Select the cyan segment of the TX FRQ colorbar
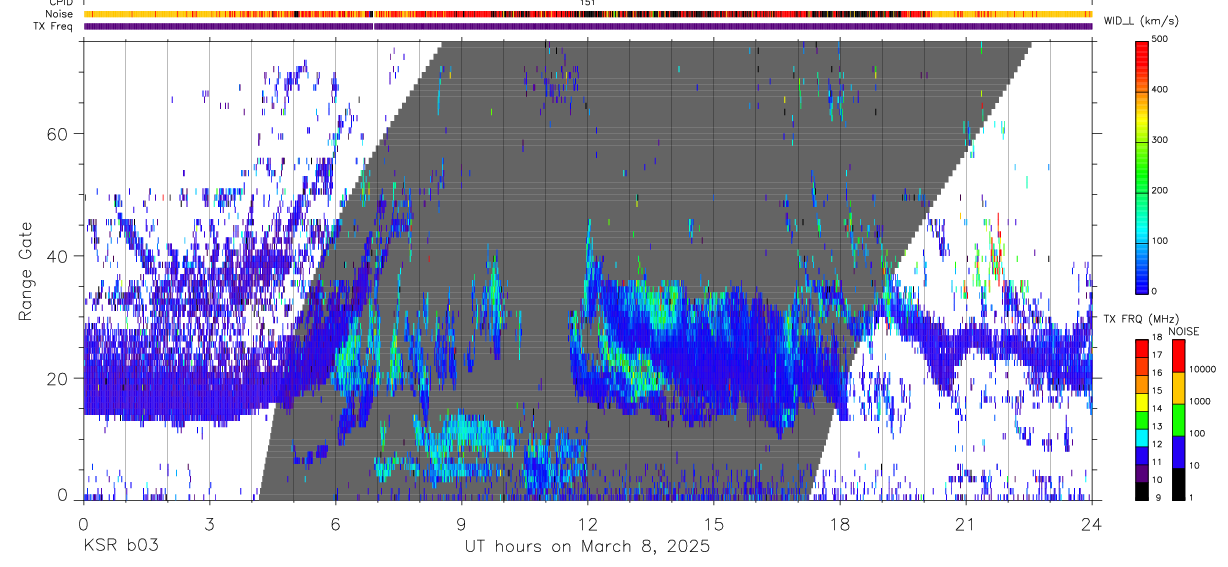The height and width of the screenshot is (567, 1228). [x=1144, y=440]
